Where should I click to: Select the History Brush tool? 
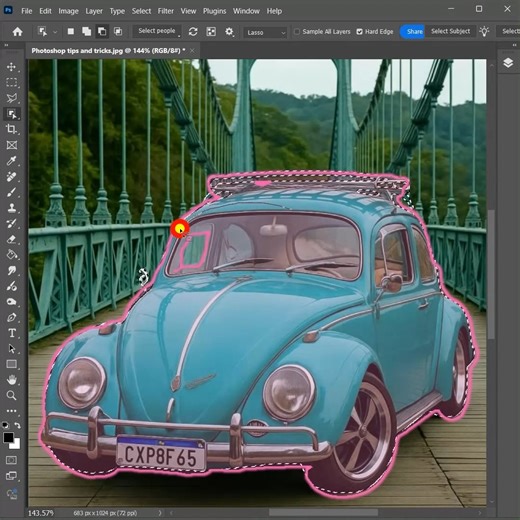pos(11,224)
